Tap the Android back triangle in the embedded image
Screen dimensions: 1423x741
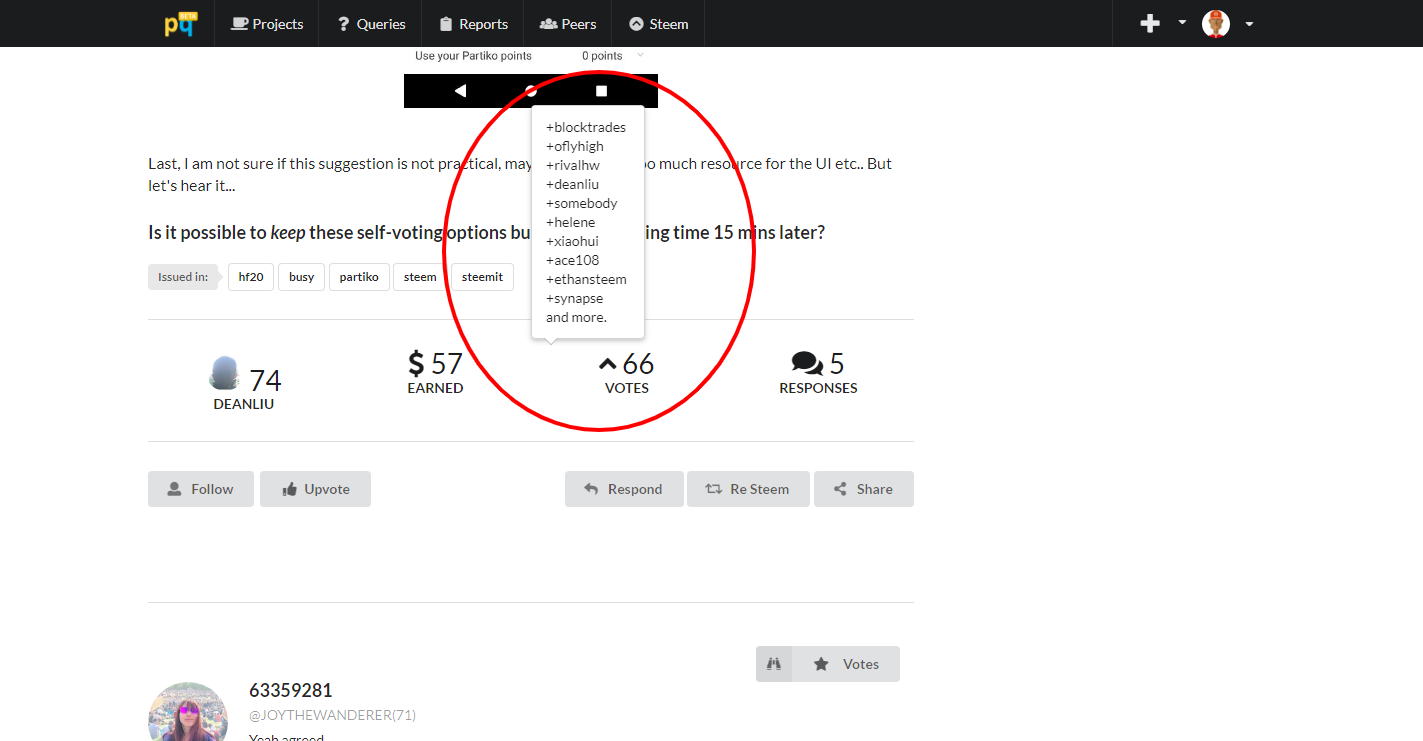point(460,91)
